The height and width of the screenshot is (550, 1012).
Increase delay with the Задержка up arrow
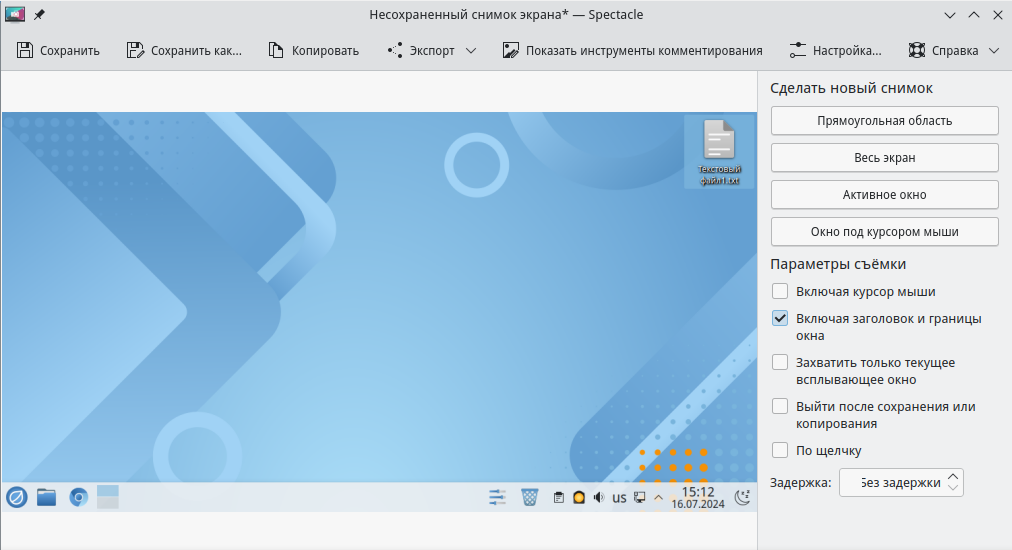(x=953, y=477)
